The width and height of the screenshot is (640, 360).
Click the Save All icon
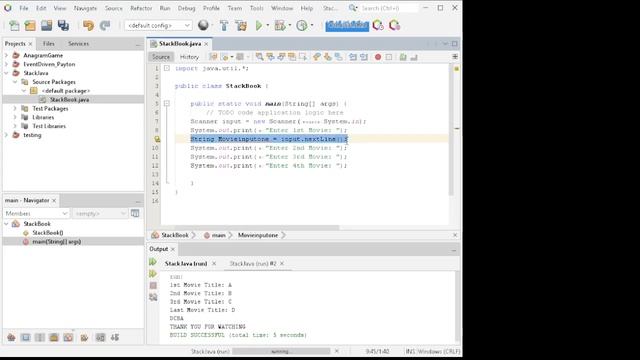click(63, 25)
